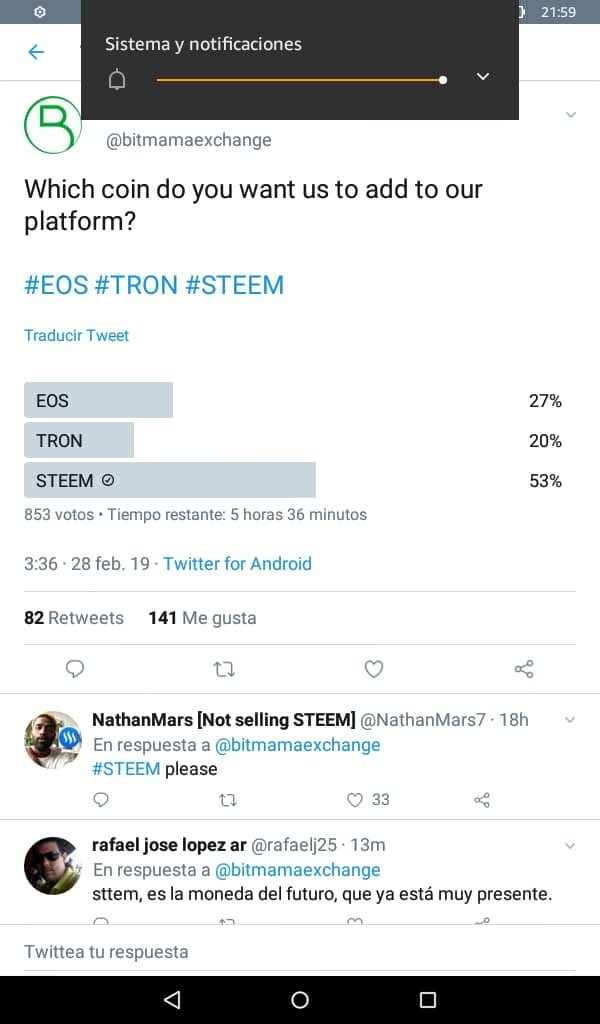
Task: Tap the notification bell volume icon
Action: pyautogui.click(x=117, y=80)
